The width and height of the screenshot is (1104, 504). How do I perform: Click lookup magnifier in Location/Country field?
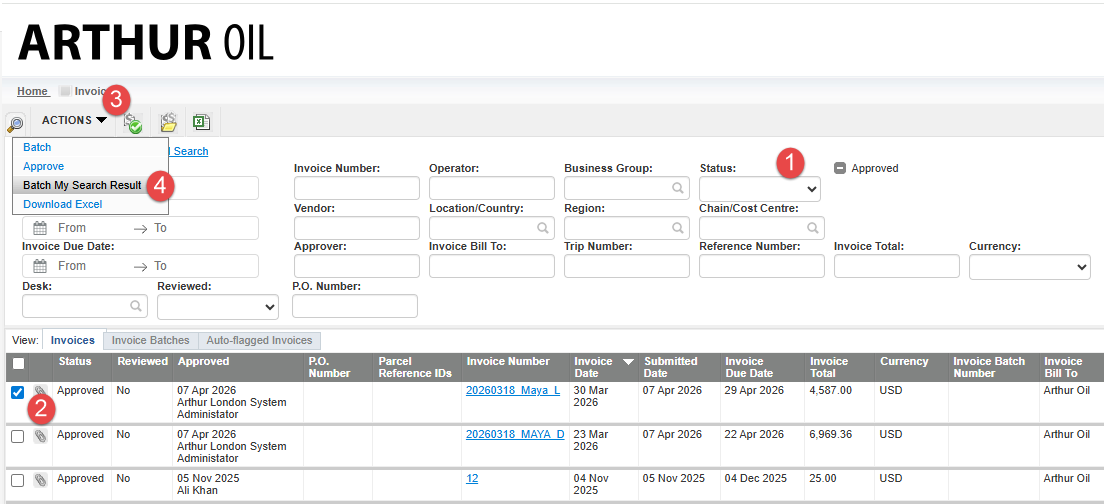tap(542, 228)
